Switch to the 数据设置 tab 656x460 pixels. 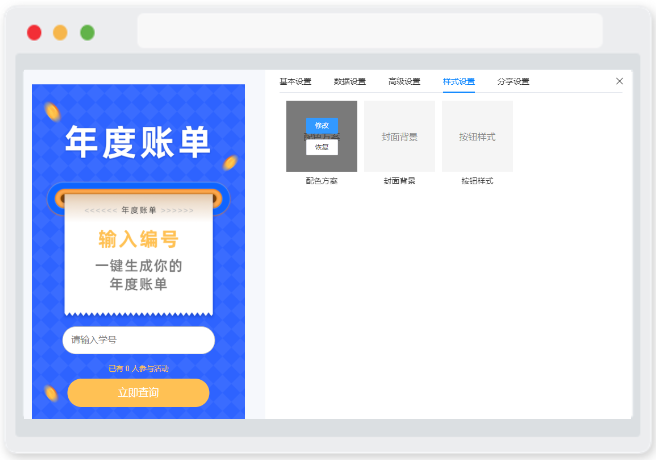[350, 82]
